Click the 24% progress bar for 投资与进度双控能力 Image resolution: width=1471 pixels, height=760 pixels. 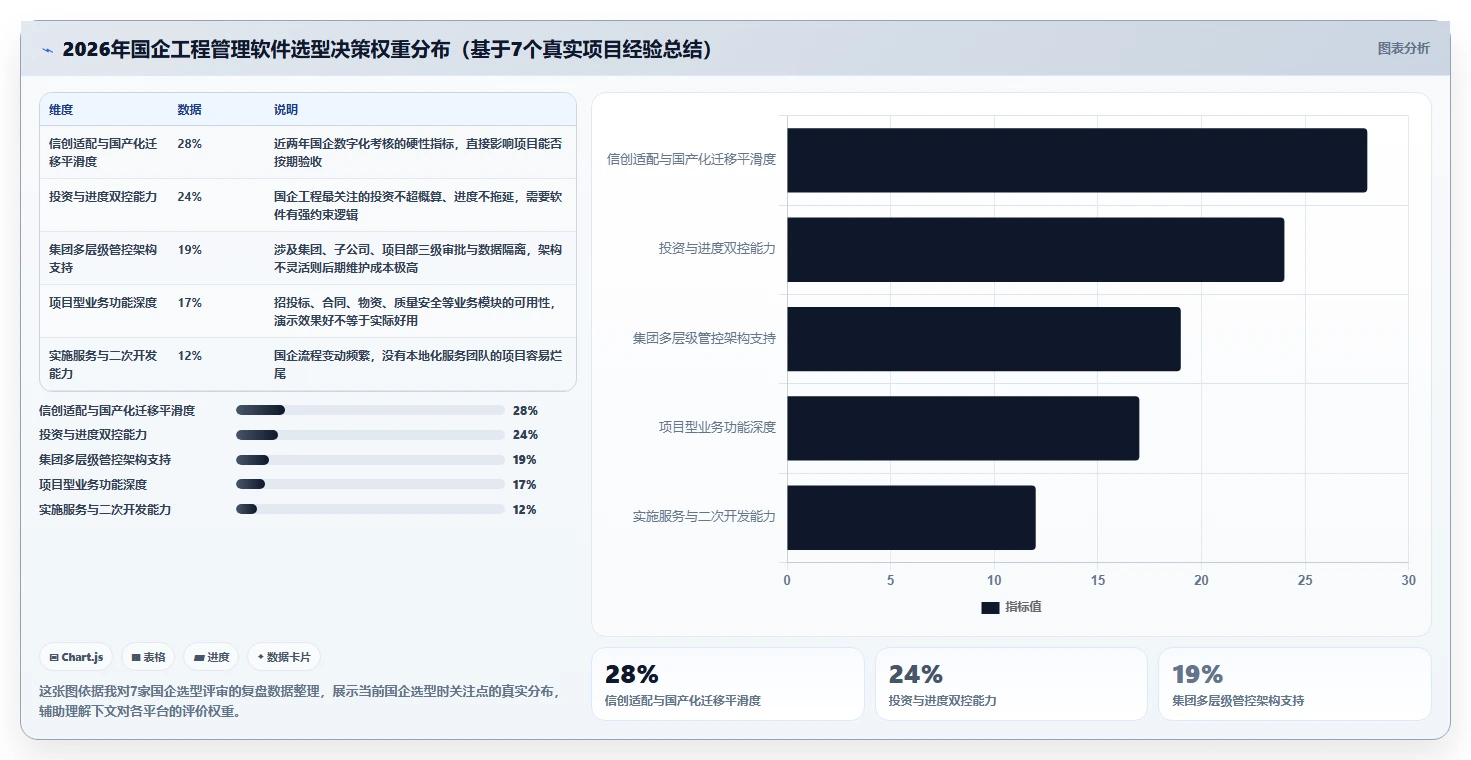pos(370,435)
